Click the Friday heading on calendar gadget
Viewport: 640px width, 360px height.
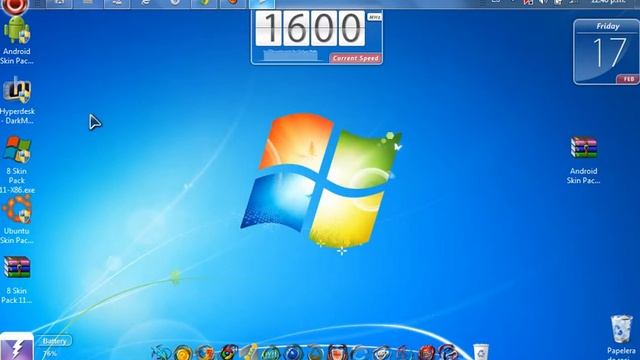pyautogui.click(x=608, y=26)
